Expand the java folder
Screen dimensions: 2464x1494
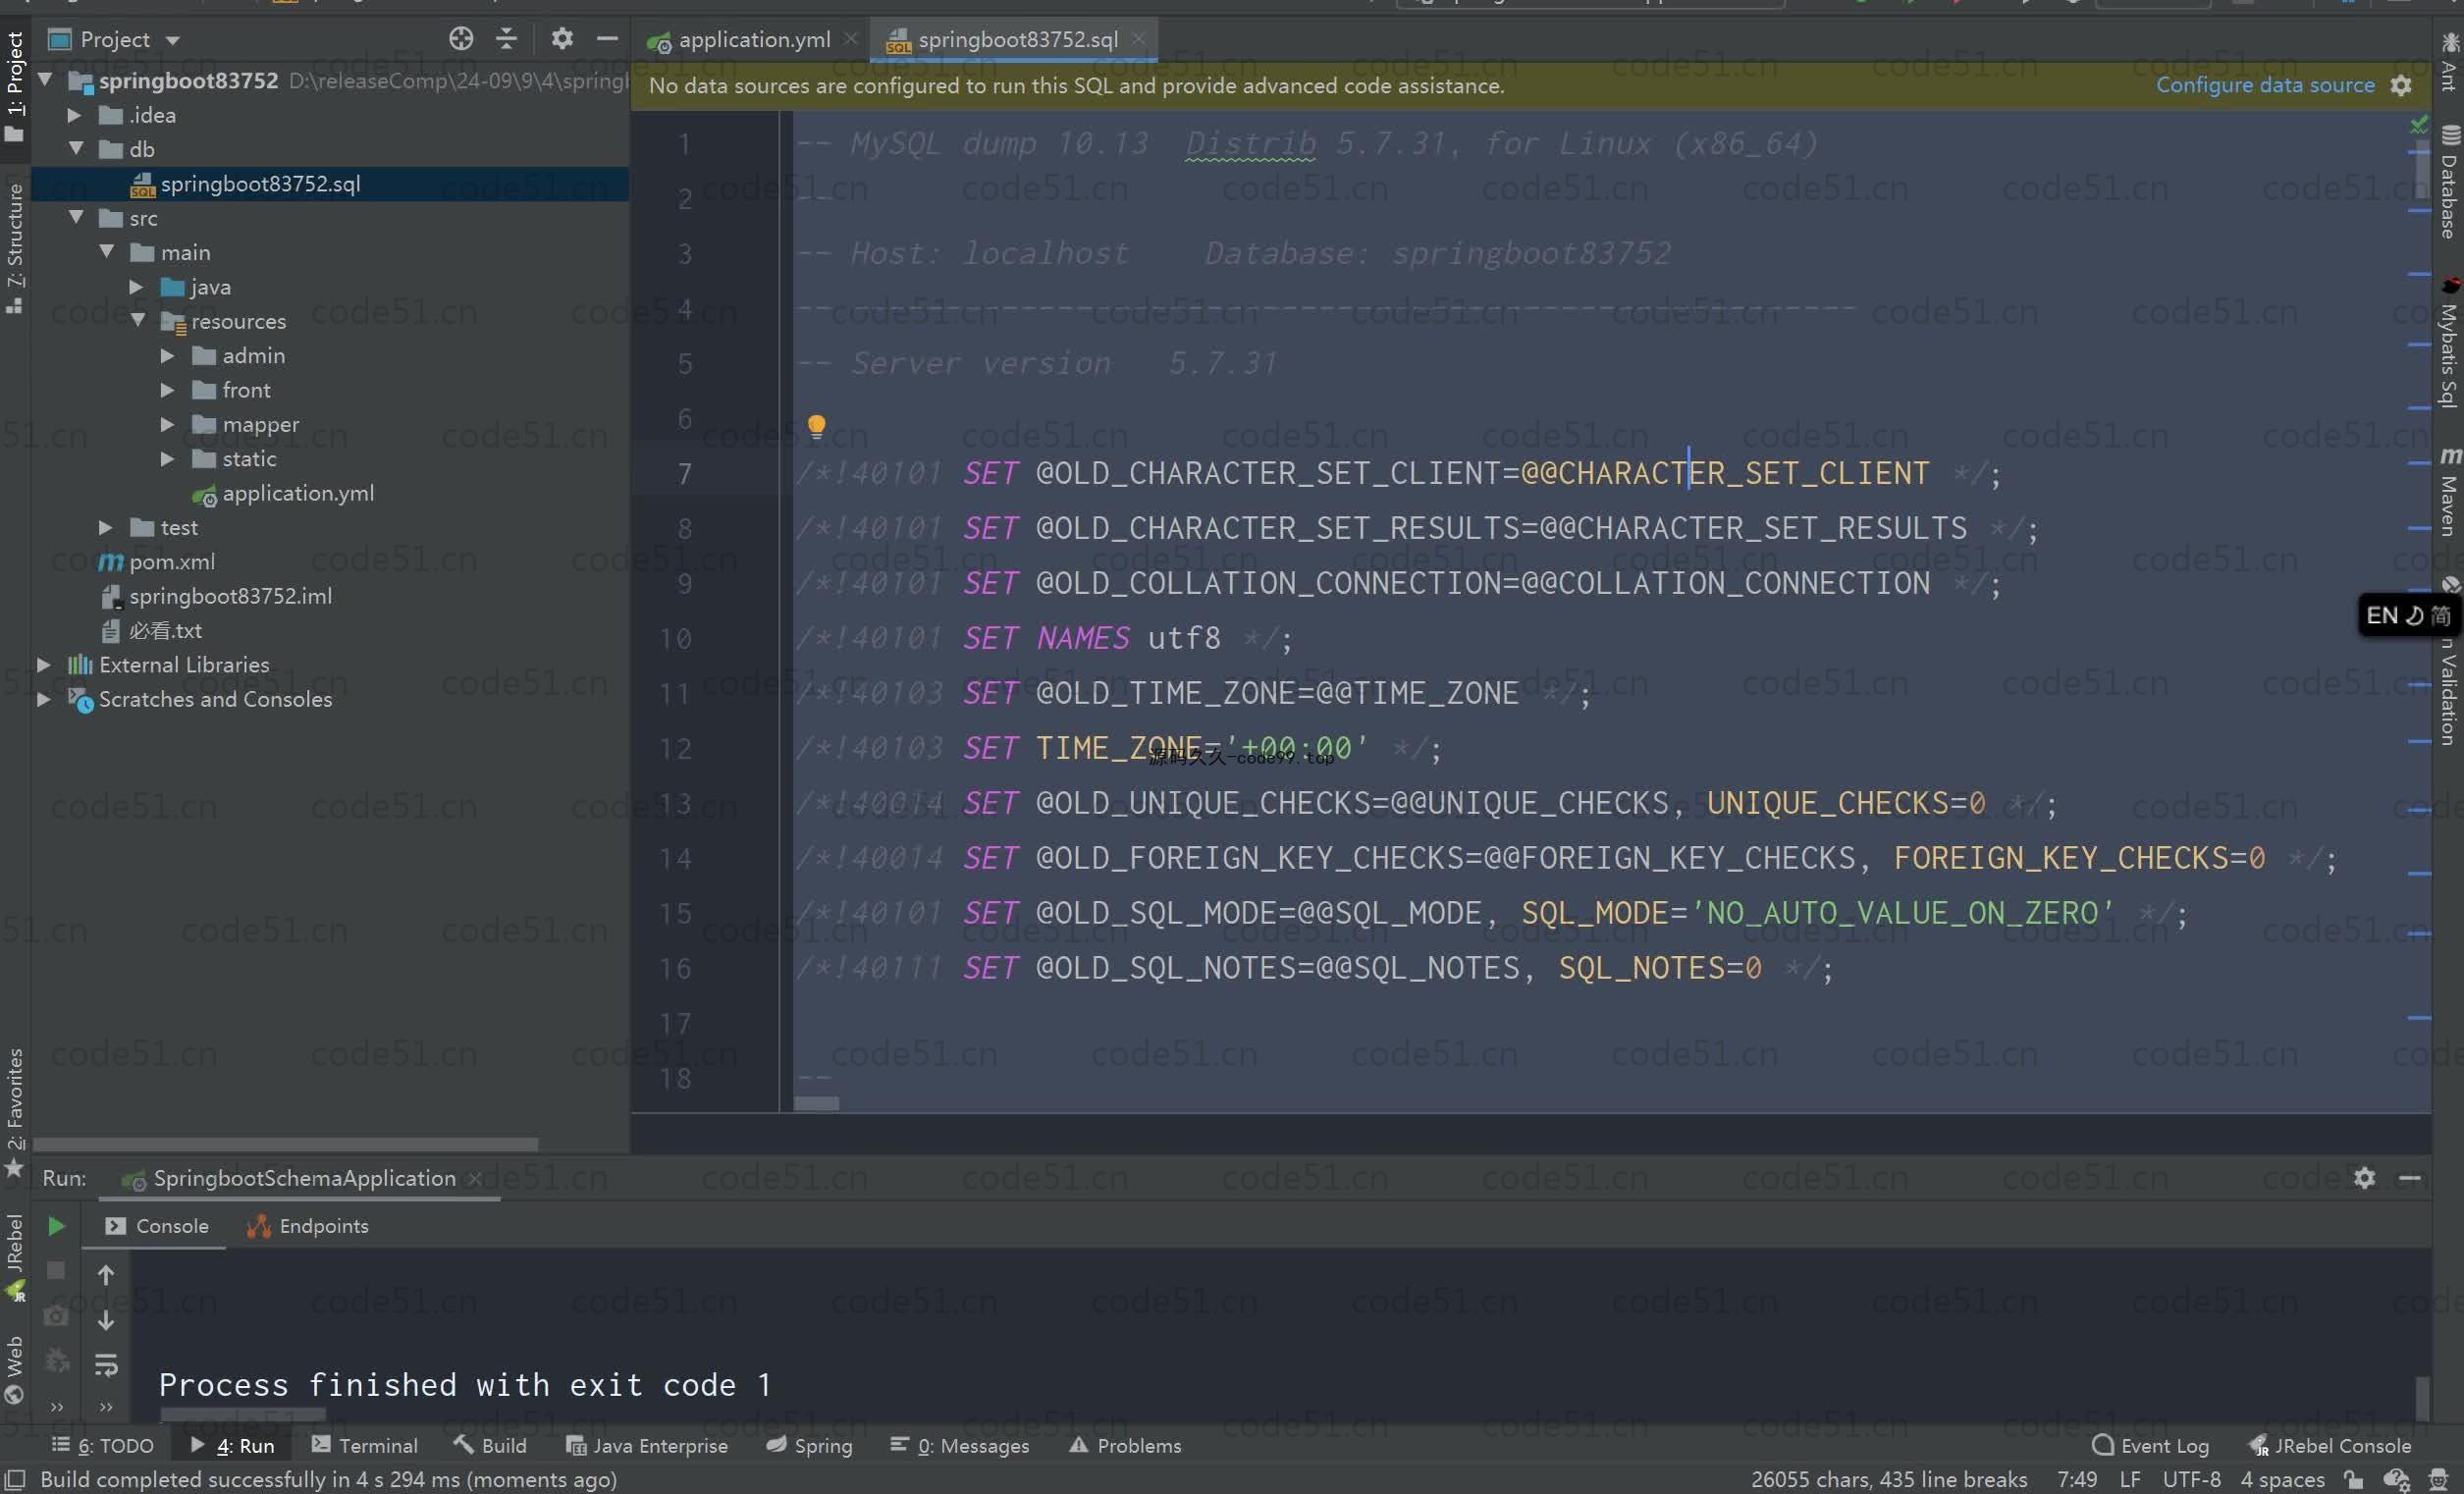(137, 287)
